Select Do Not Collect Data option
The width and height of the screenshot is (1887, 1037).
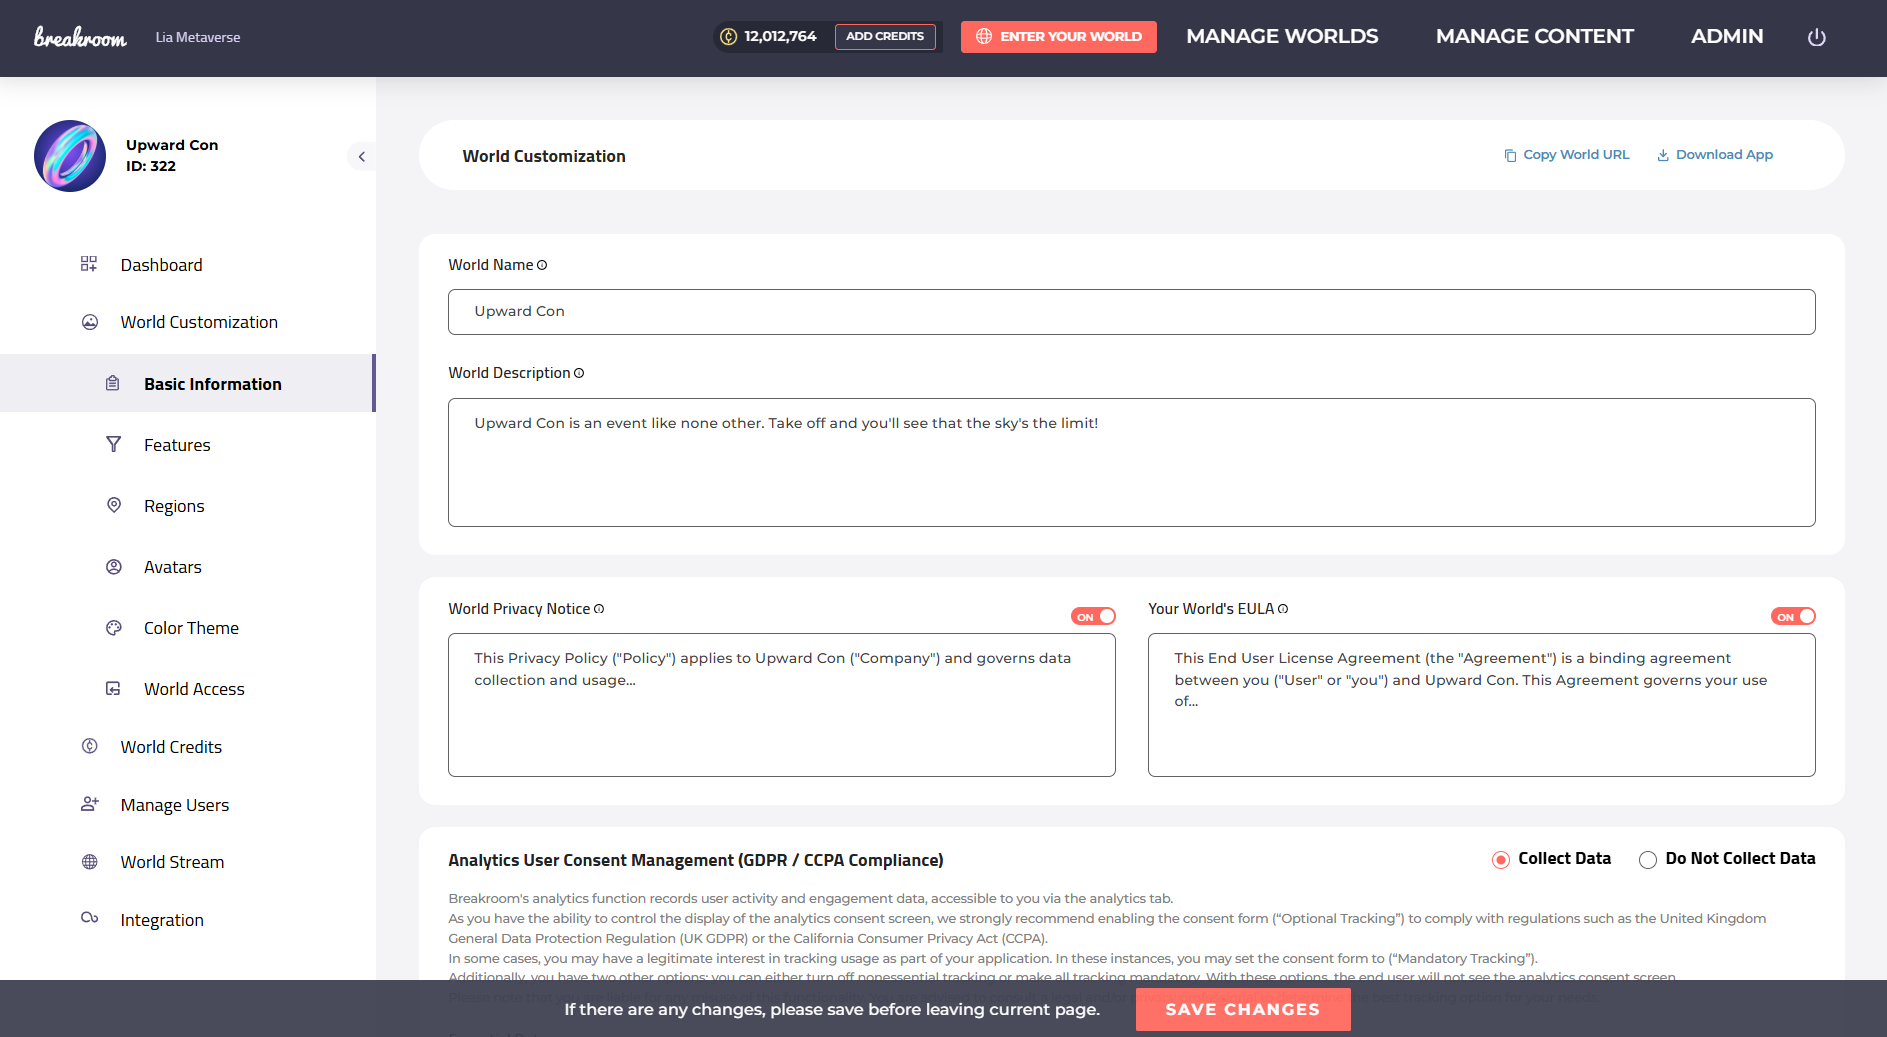[1648, 860]
